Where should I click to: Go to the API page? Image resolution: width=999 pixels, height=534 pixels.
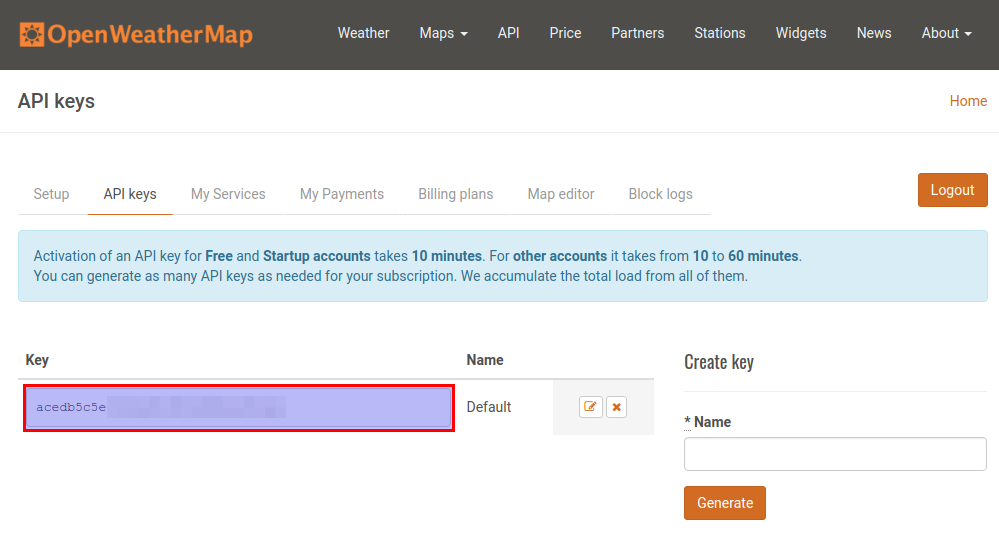click(508, 33)
